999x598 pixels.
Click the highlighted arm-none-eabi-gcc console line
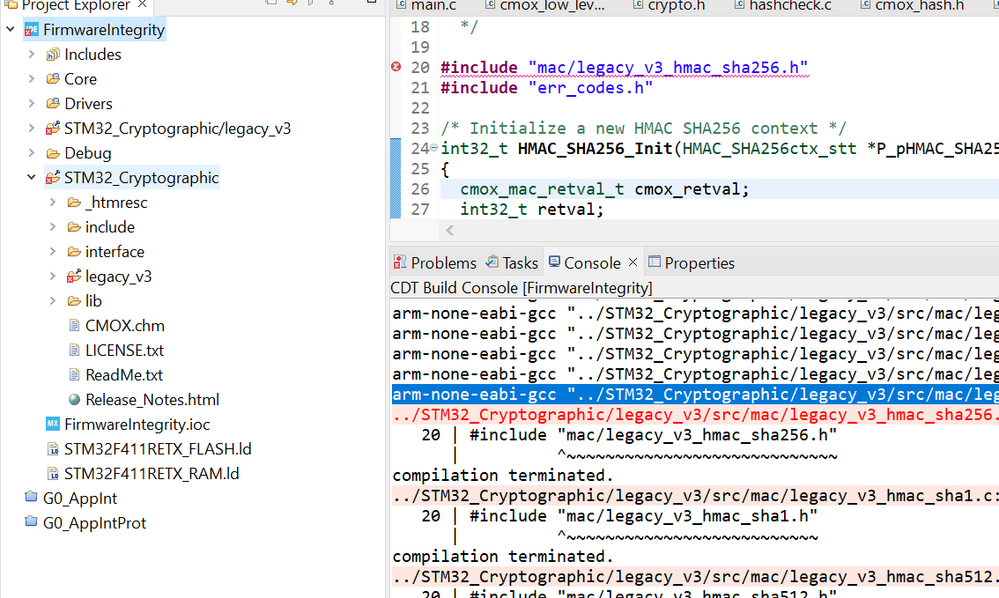click(x=695, y=395)
